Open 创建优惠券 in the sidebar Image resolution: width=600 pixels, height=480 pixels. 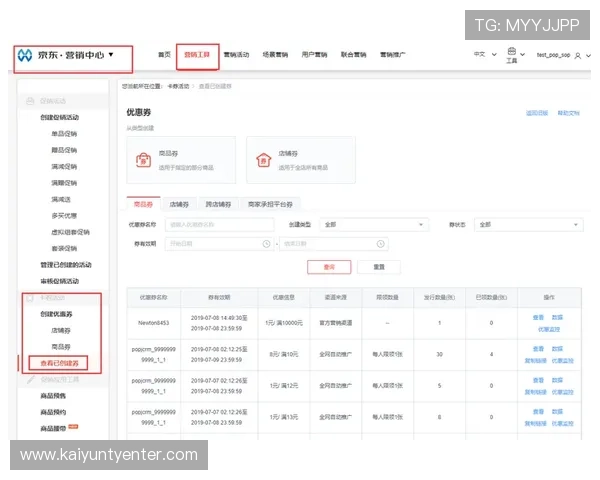point(56,314)
